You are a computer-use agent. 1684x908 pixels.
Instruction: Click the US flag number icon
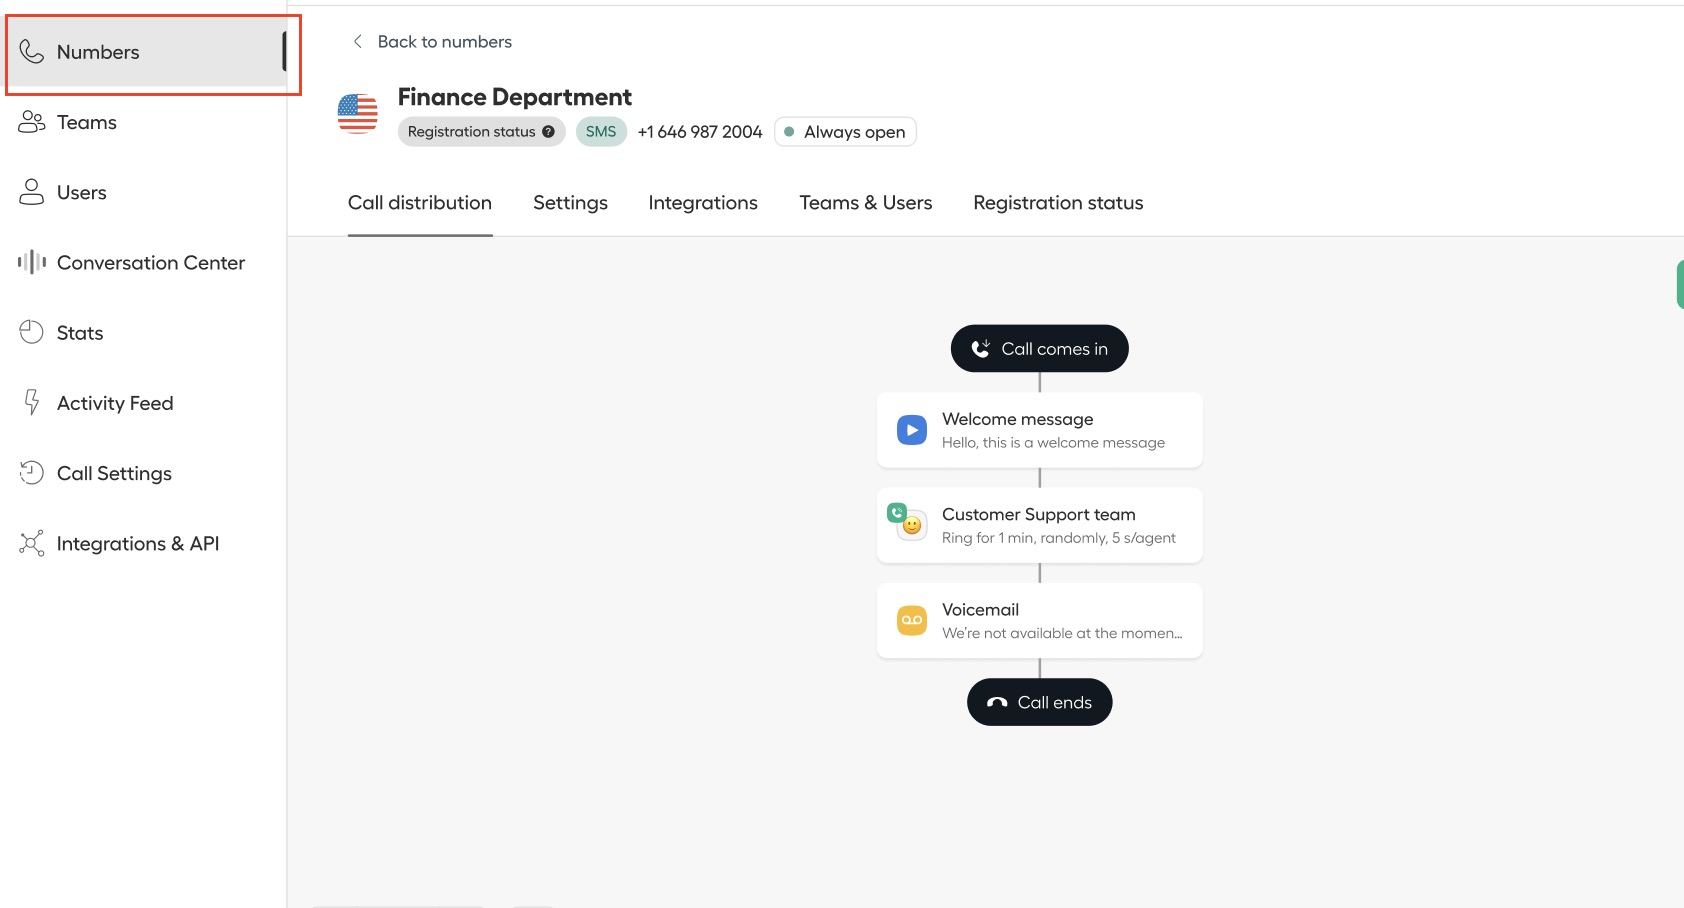coord(358,113)
